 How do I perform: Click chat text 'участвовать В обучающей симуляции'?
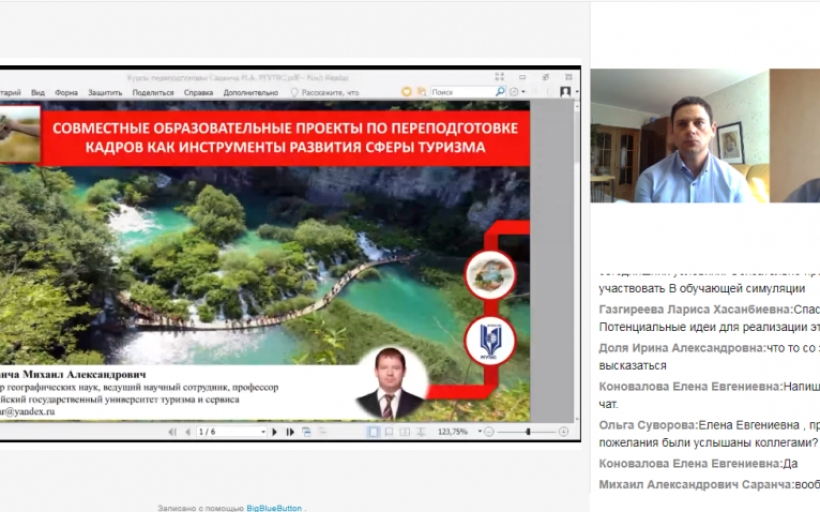click(702, 288)
